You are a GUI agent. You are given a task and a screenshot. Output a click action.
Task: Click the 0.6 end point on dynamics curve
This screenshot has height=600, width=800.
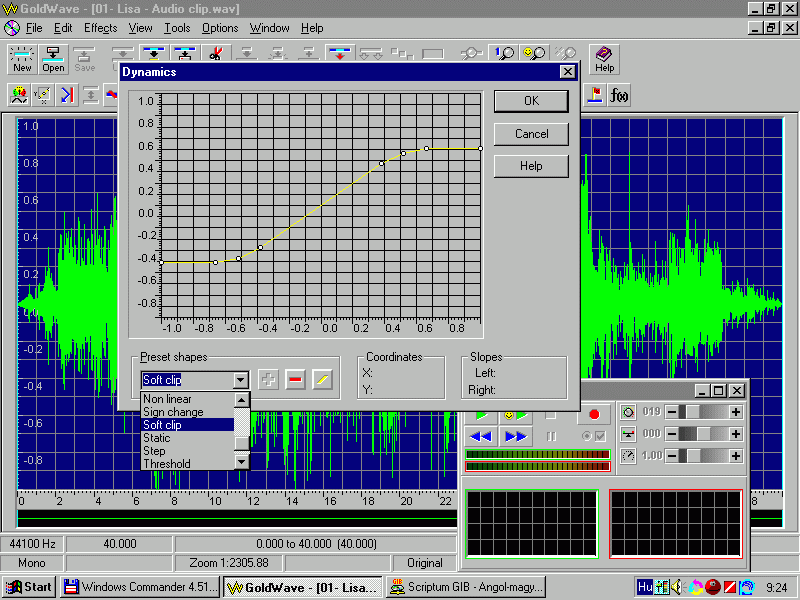pos(480,148)
